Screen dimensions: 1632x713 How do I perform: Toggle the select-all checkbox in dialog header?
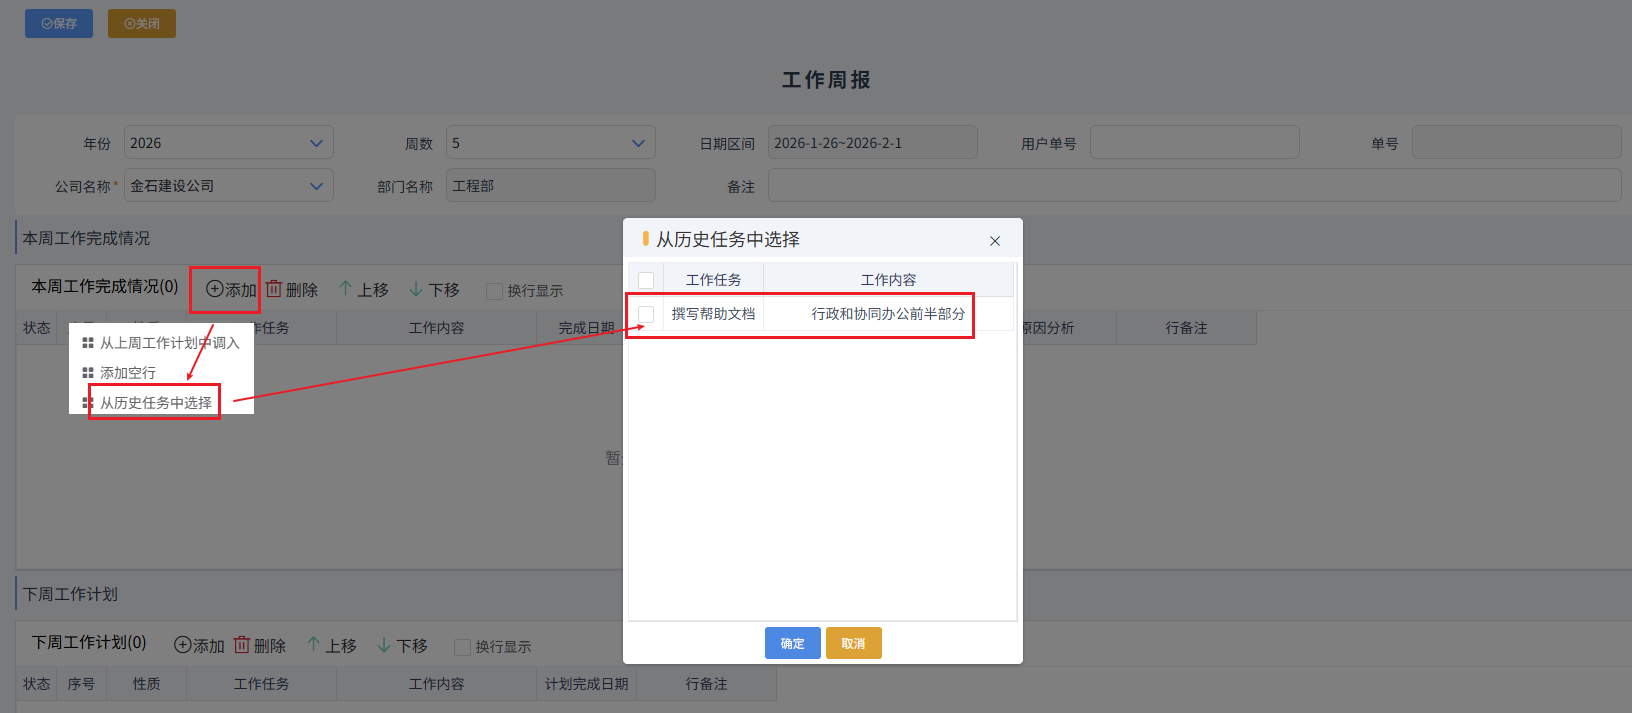coord(646,280)
